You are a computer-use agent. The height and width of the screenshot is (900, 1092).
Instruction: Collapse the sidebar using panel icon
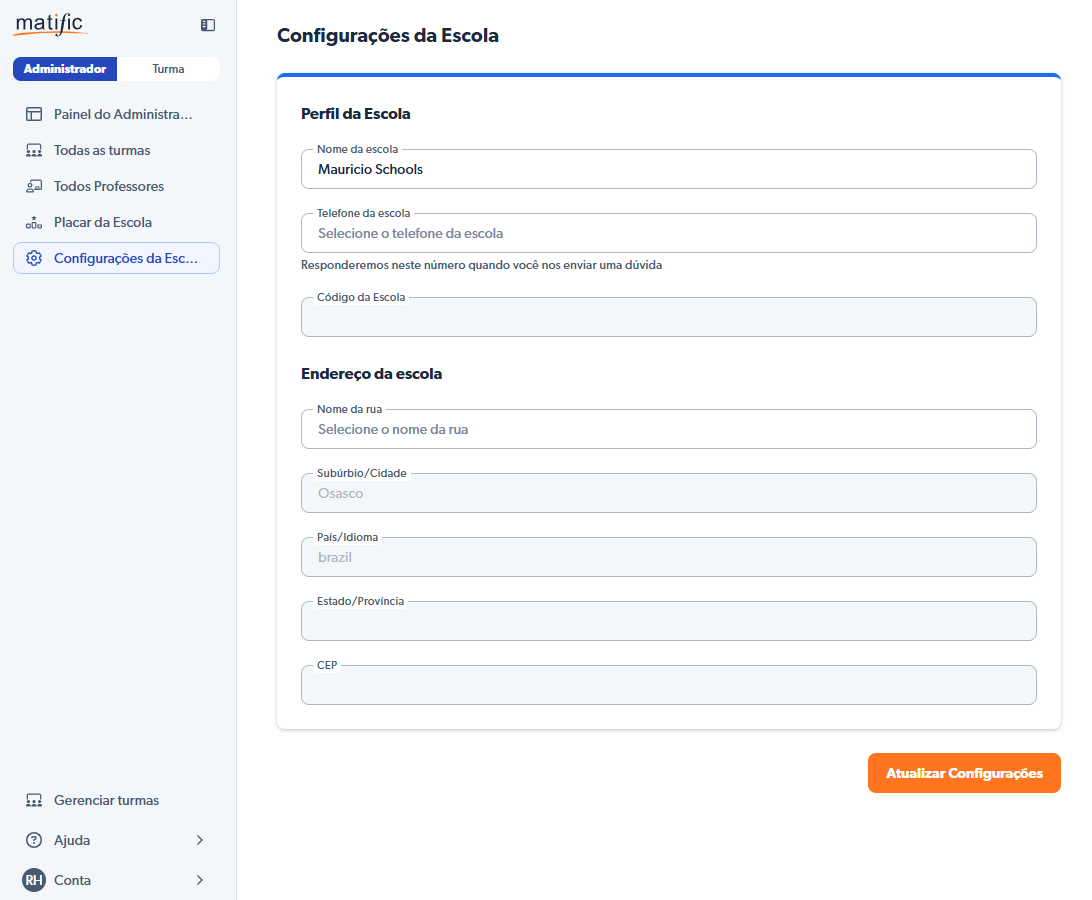(x=208, y=25)
